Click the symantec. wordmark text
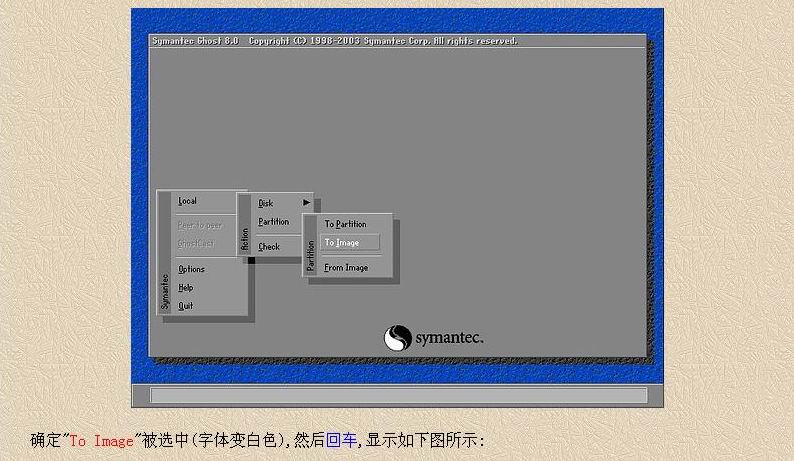 pos(450,338)
